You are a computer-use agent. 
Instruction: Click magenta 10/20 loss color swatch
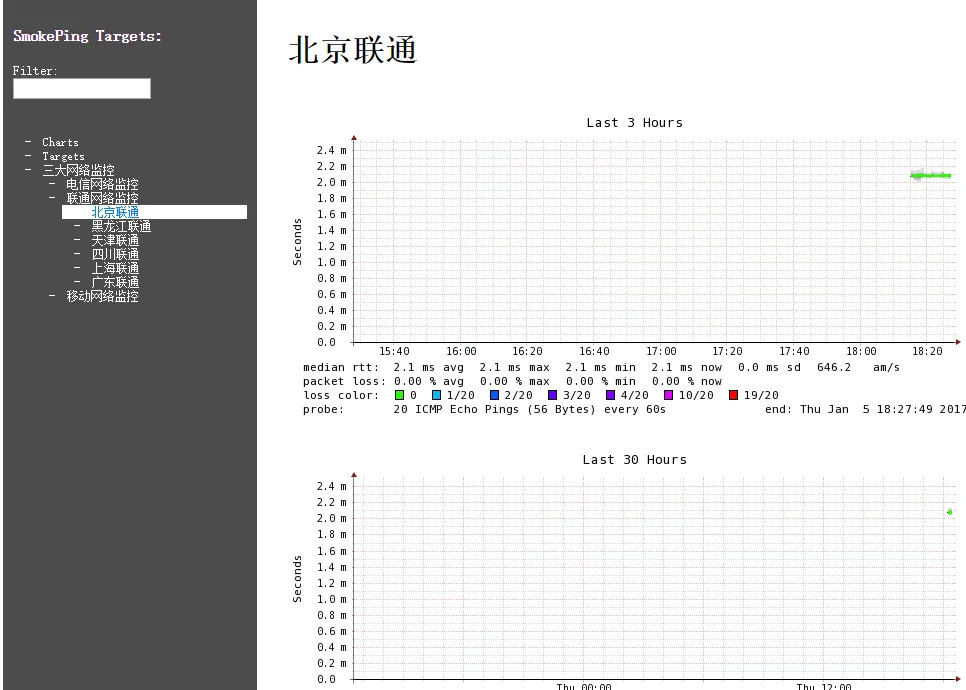coord(668,395)
